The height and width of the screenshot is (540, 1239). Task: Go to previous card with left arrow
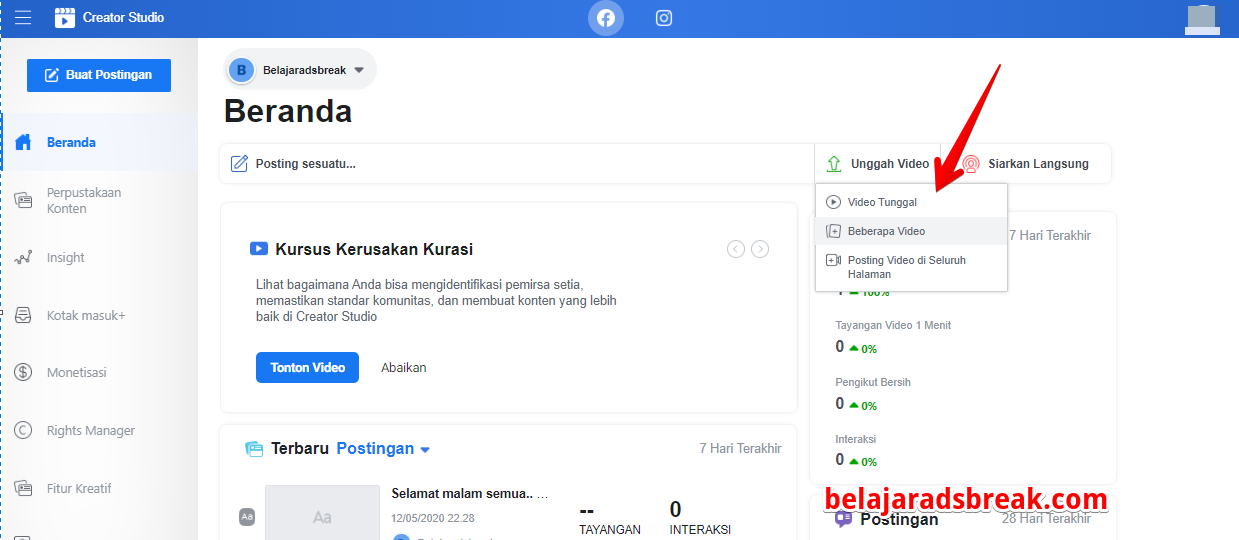click(736, 249)
